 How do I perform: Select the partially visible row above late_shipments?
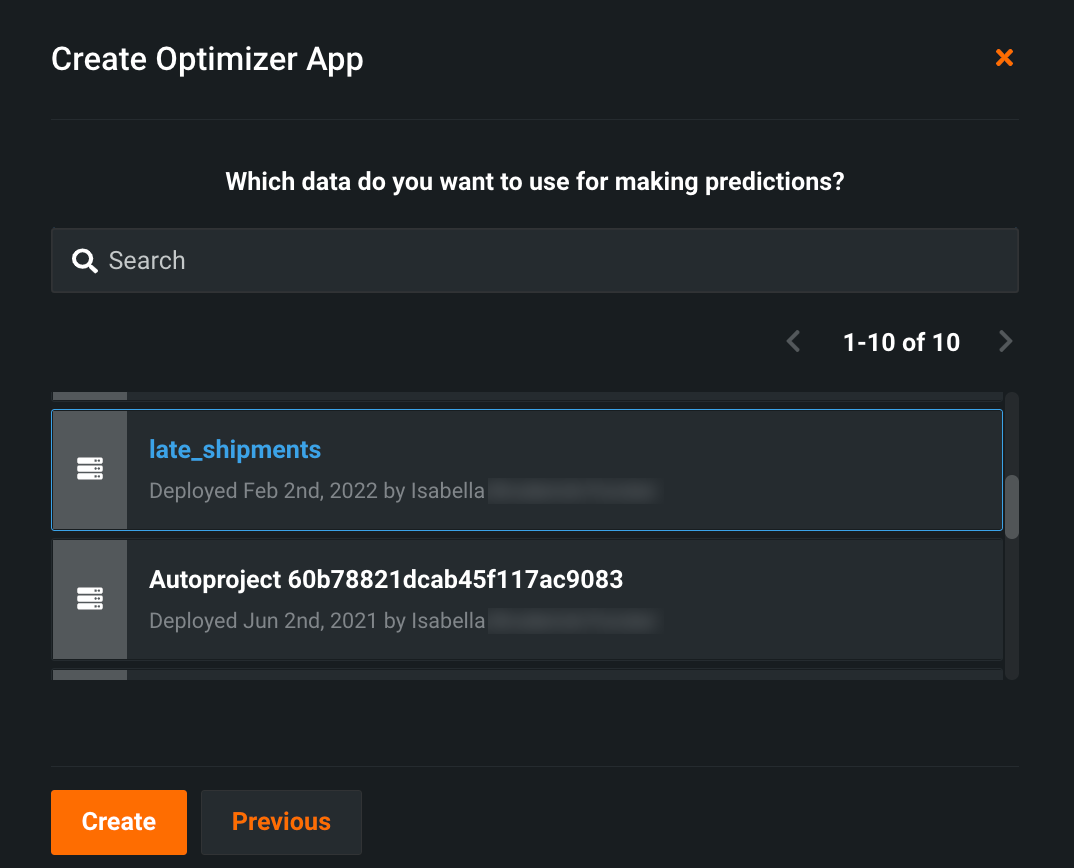tap(527, 396)
